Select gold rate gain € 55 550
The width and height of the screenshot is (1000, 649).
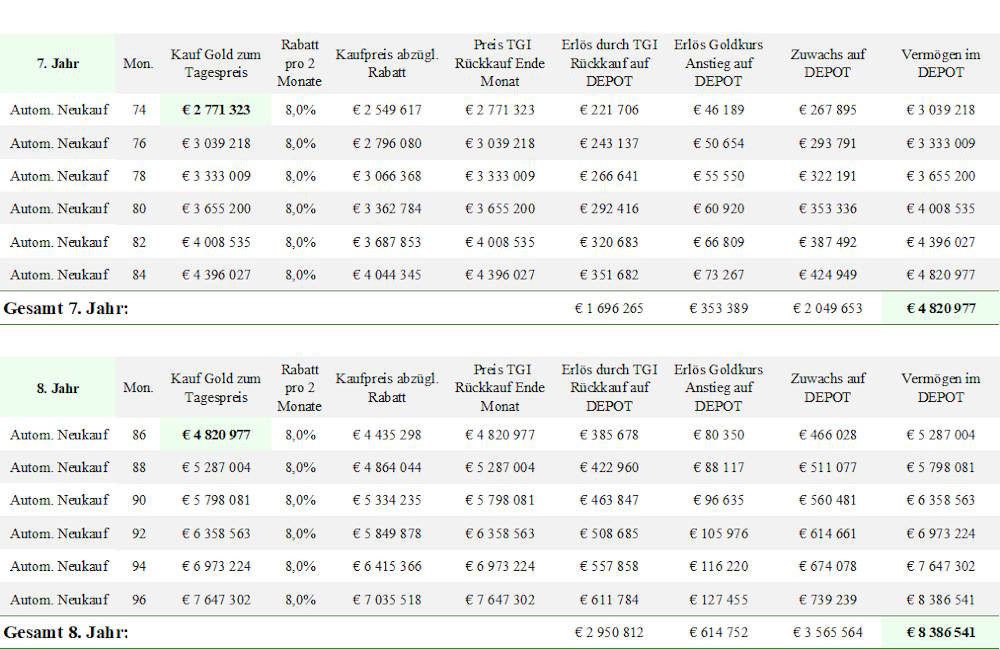point(719,176)
